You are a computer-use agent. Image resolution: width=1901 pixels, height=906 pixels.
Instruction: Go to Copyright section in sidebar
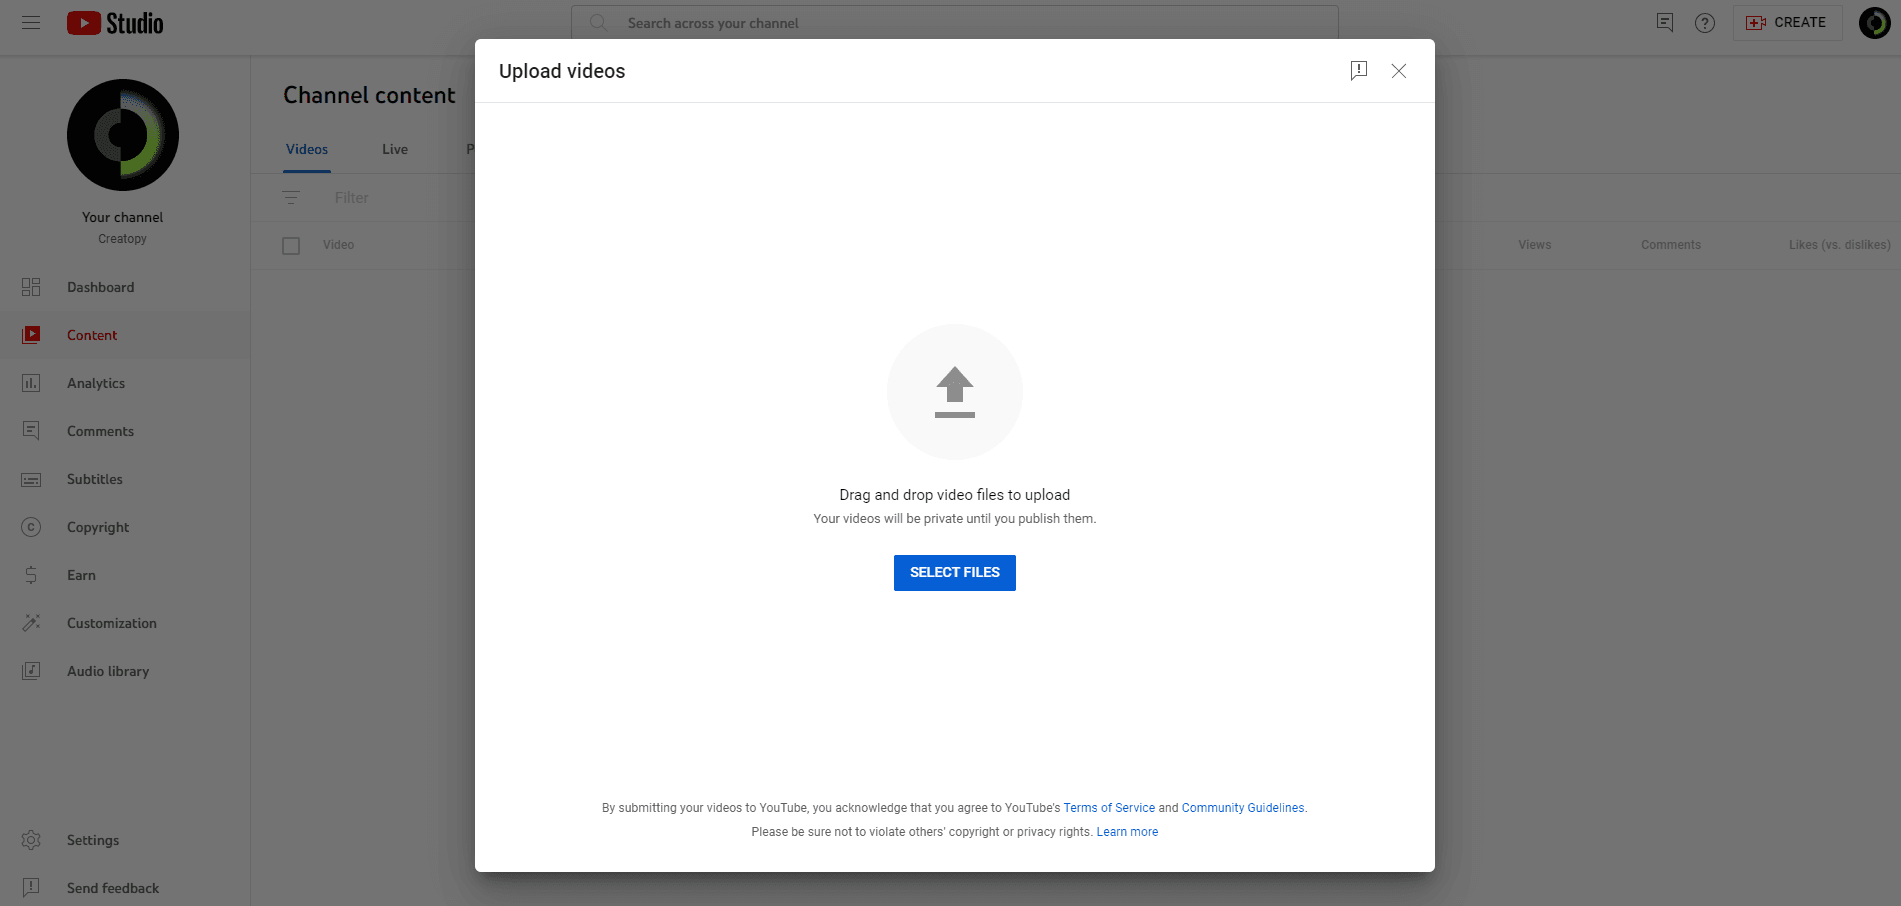tap(98, 527)
